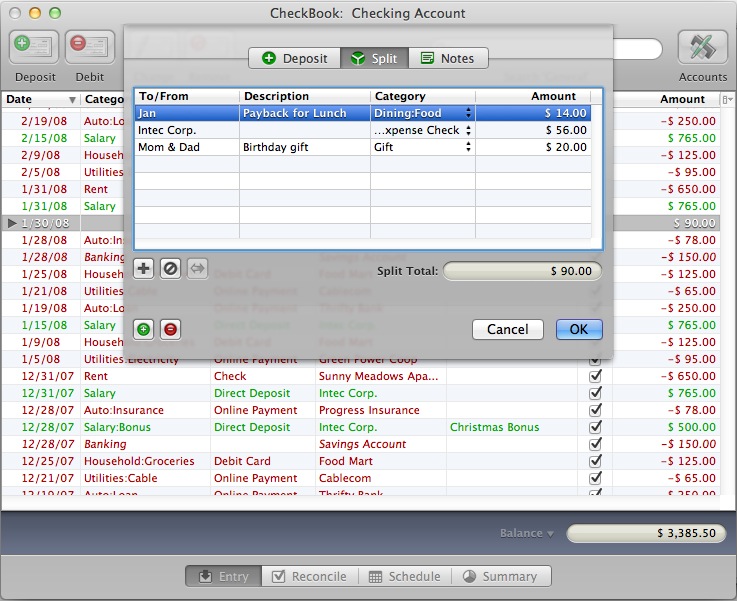Viewport: 737px width, 601px height.
Task: Add a new split row with plus button
Action: click(144, 268)
